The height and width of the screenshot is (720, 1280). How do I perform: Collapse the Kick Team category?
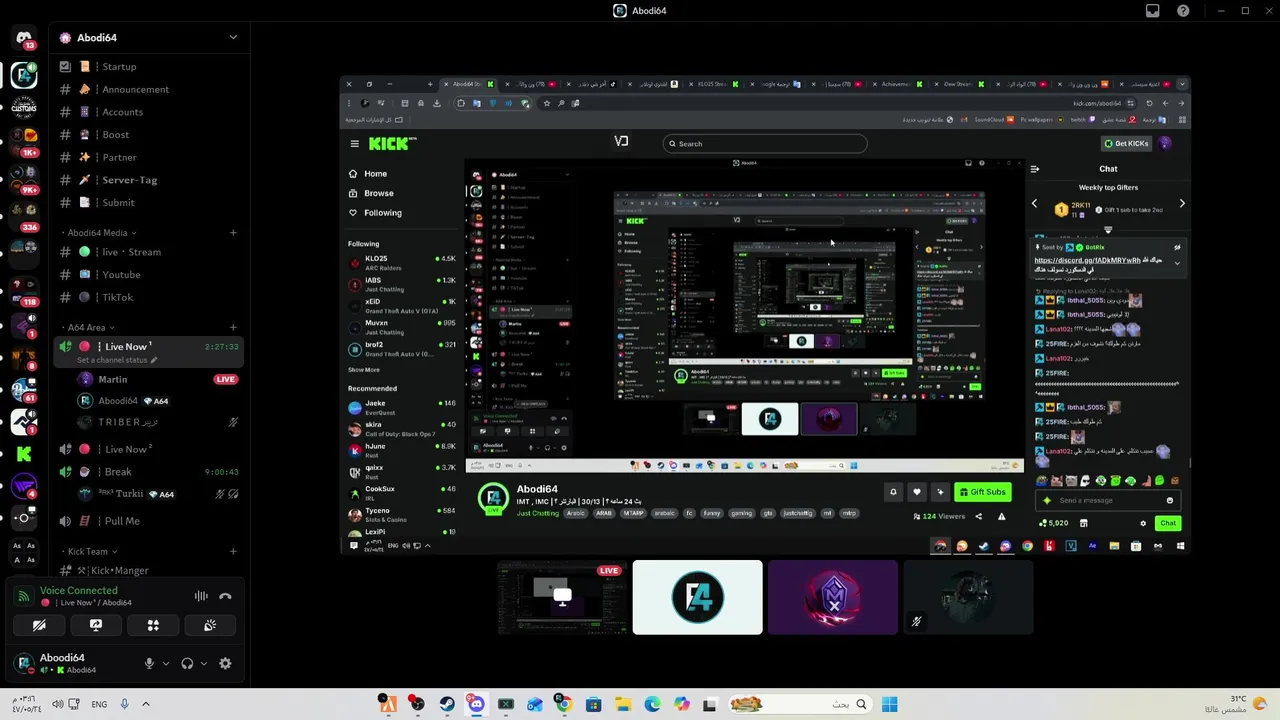point(91,551)
